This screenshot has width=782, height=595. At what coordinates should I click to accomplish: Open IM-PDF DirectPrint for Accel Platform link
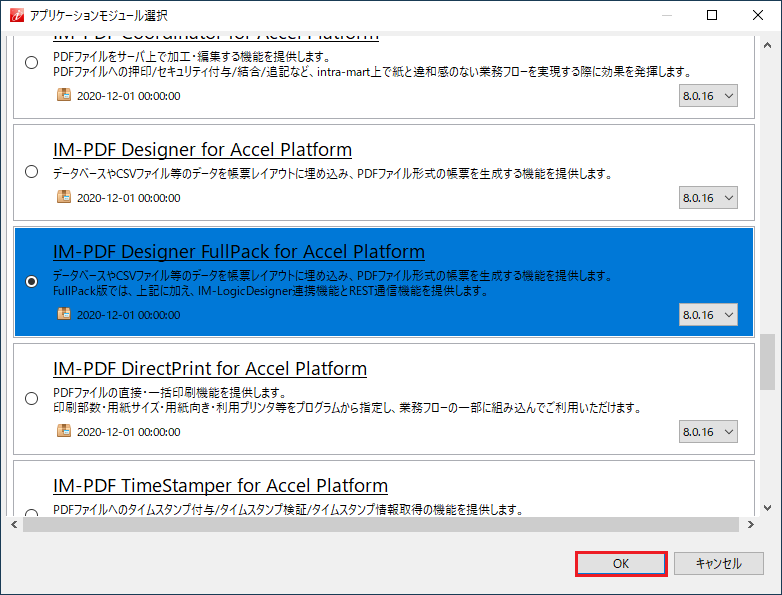(x=210, y=369)
